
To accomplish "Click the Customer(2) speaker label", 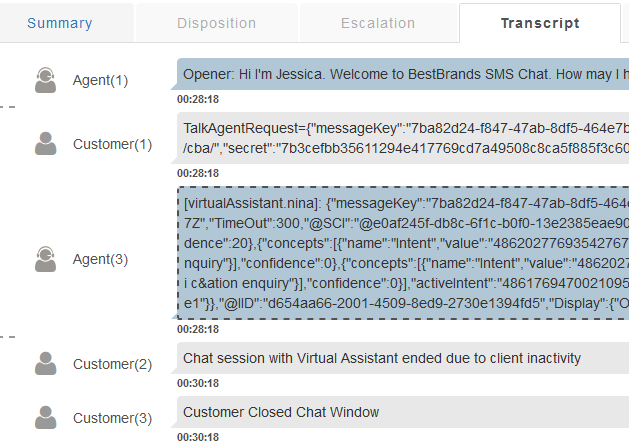I will tap(113, 363).
